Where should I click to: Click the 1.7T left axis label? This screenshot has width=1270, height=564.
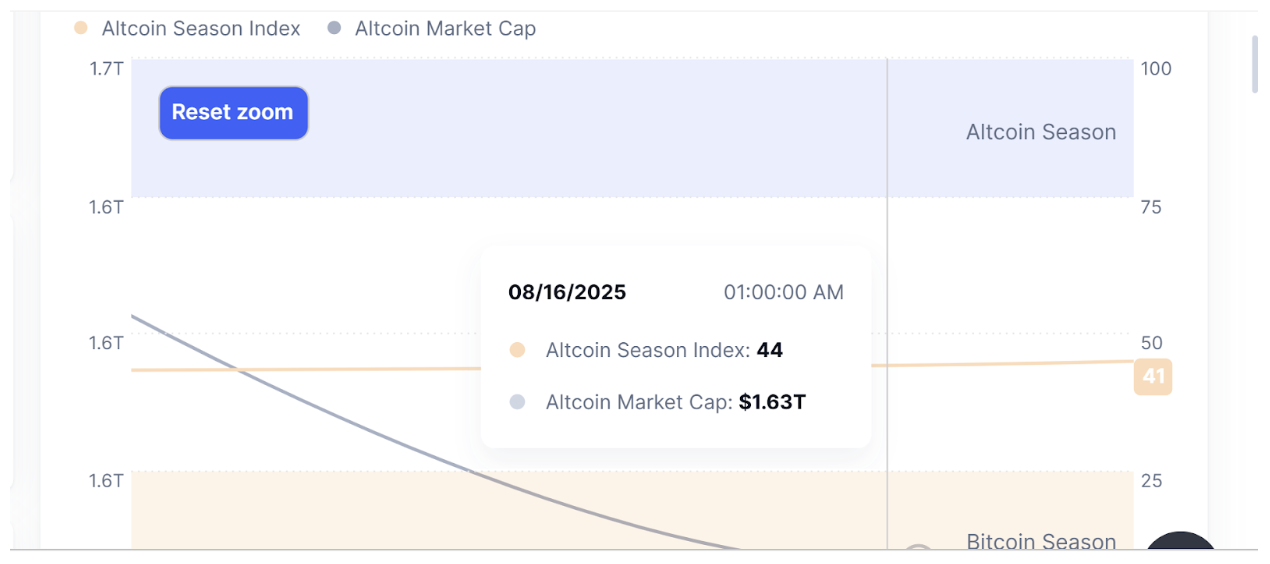(106, 69)
